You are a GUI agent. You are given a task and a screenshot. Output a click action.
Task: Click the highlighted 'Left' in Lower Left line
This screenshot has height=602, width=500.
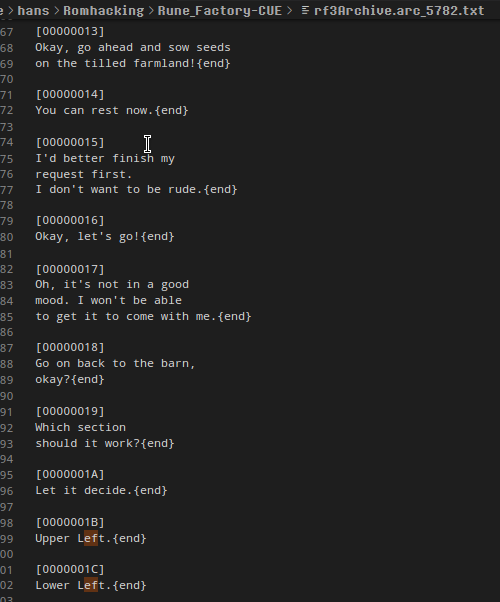(x=91, y=585)
